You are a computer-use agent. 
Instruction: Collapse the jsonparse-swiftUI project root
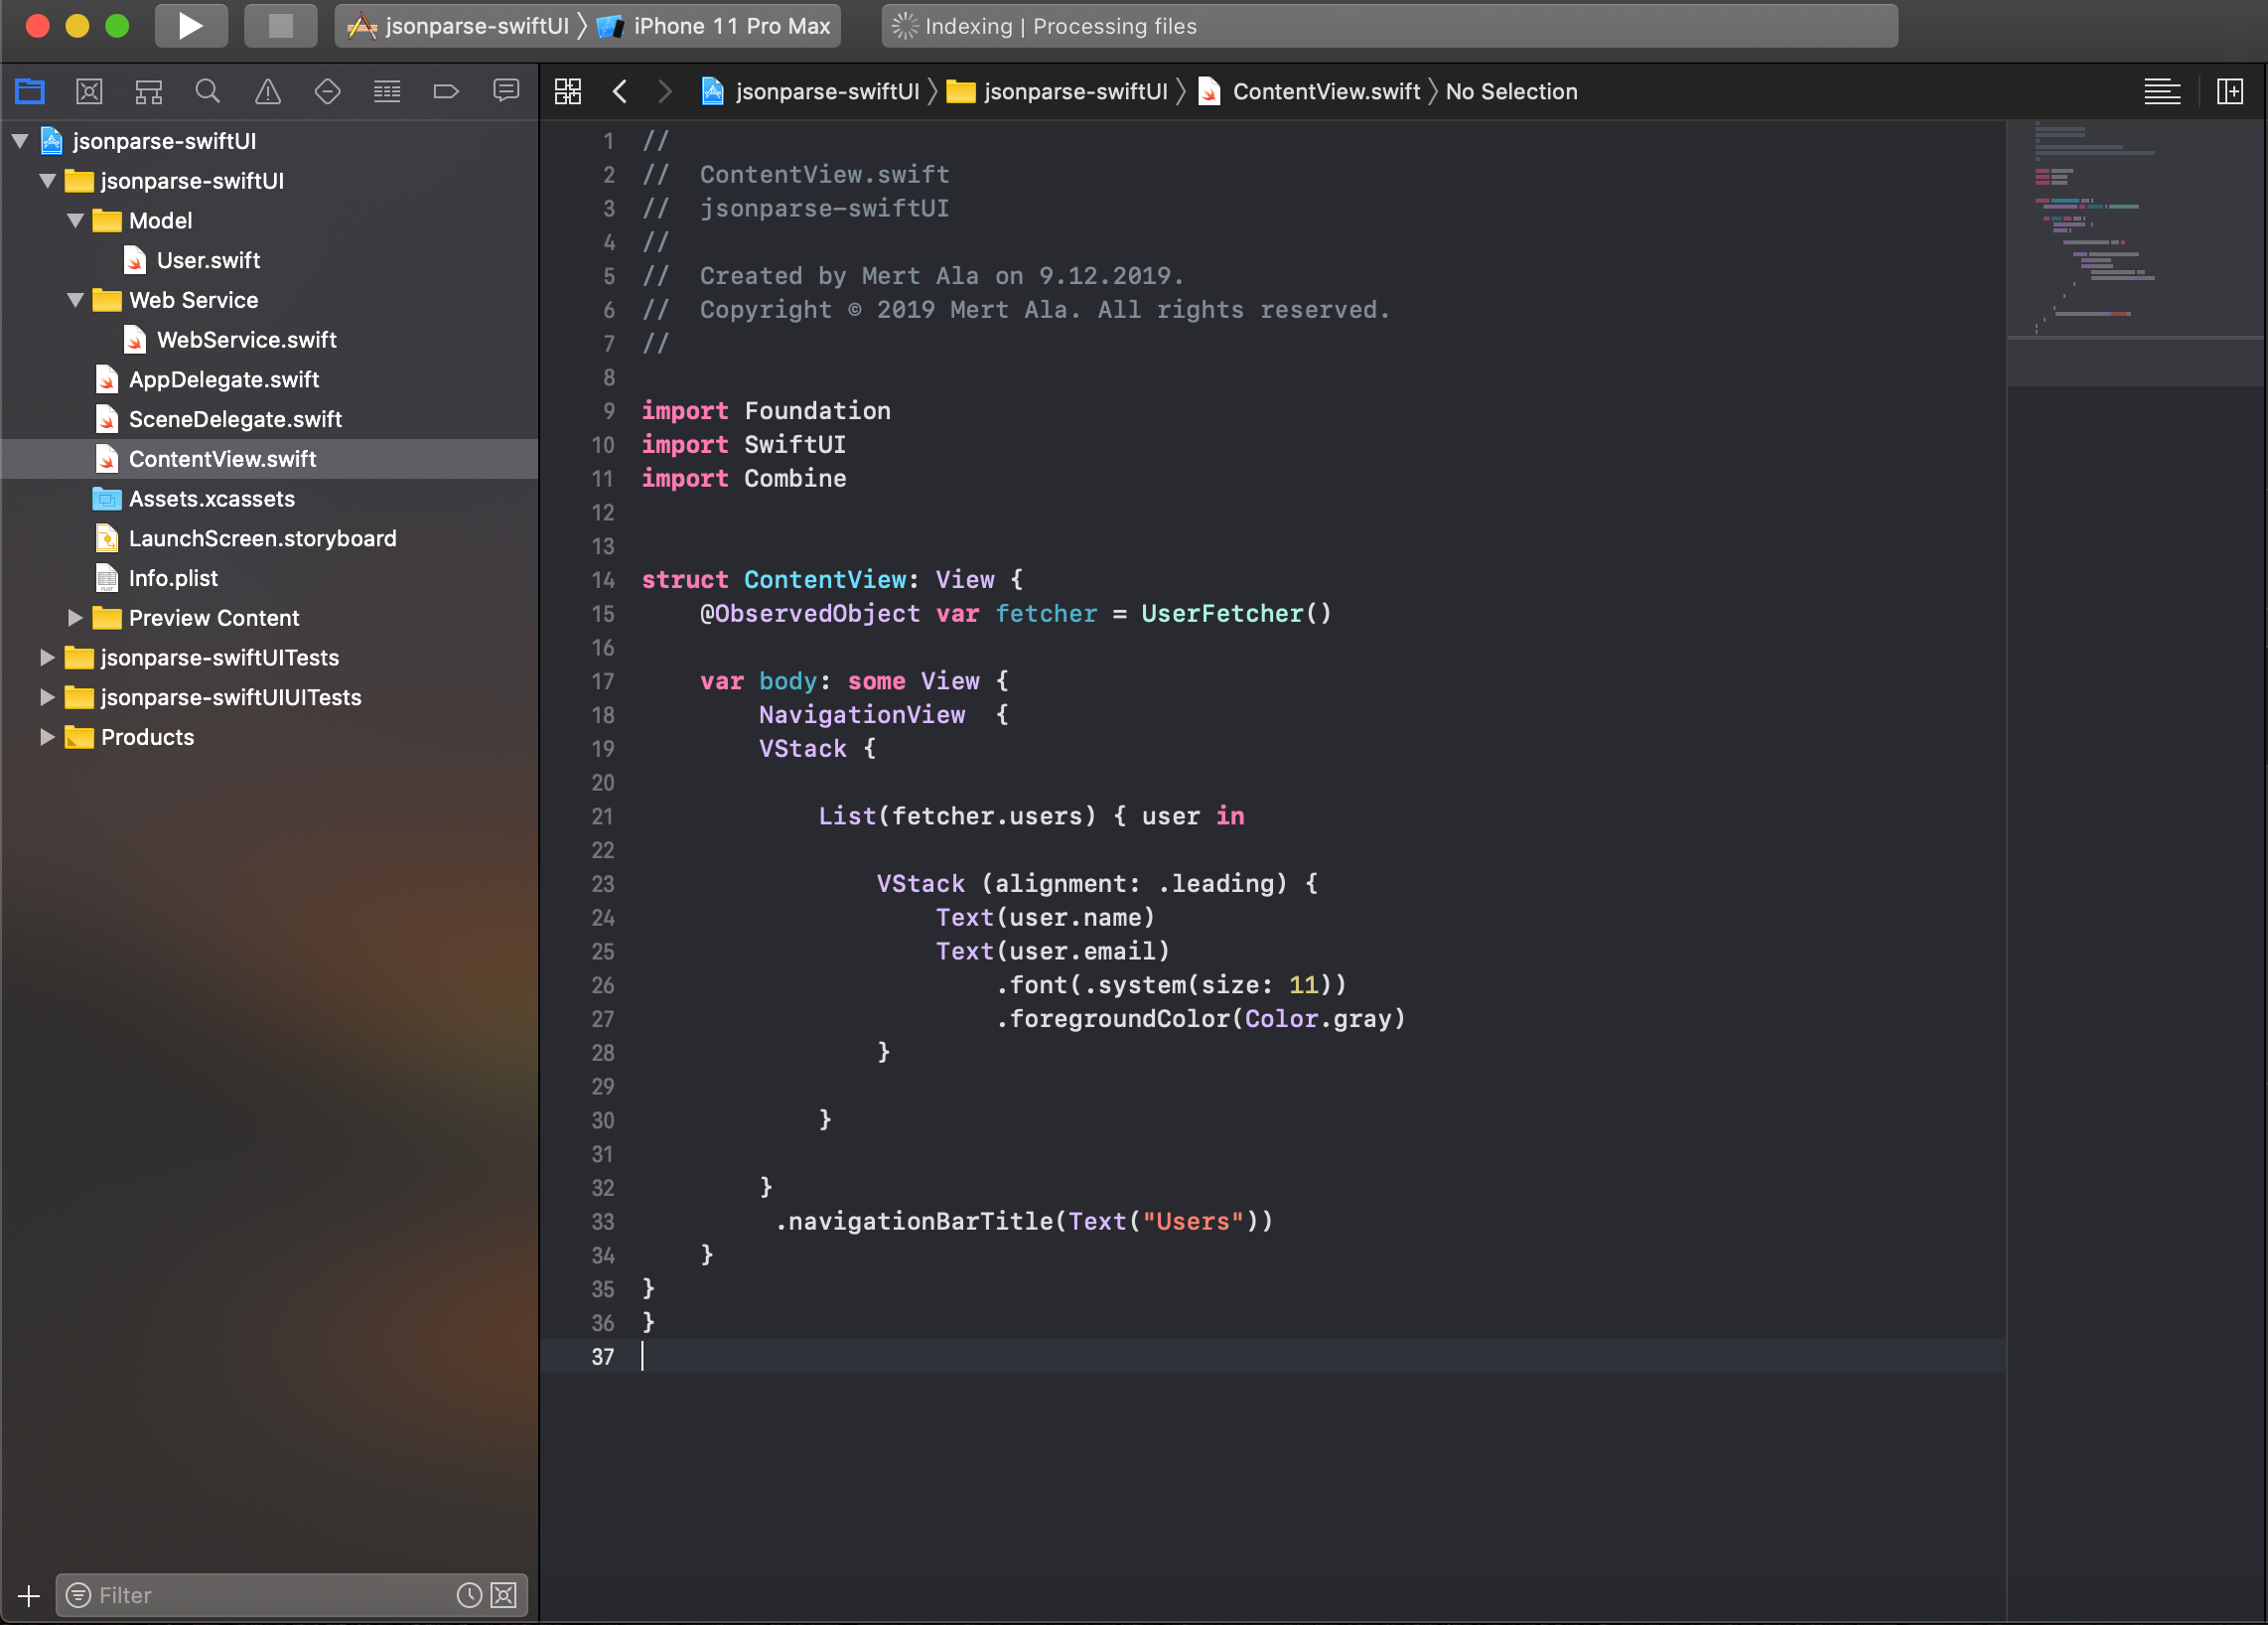point(20,141)
